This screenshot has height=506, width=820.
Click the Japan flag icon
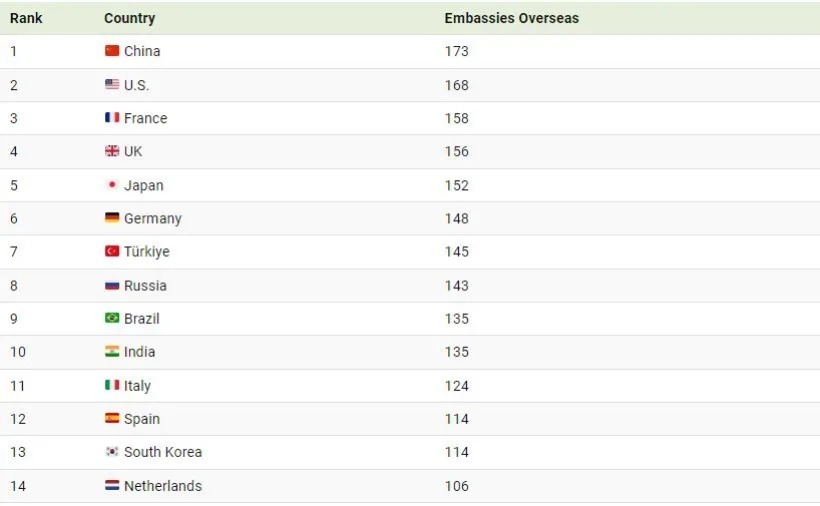click(x=112, y=185)
